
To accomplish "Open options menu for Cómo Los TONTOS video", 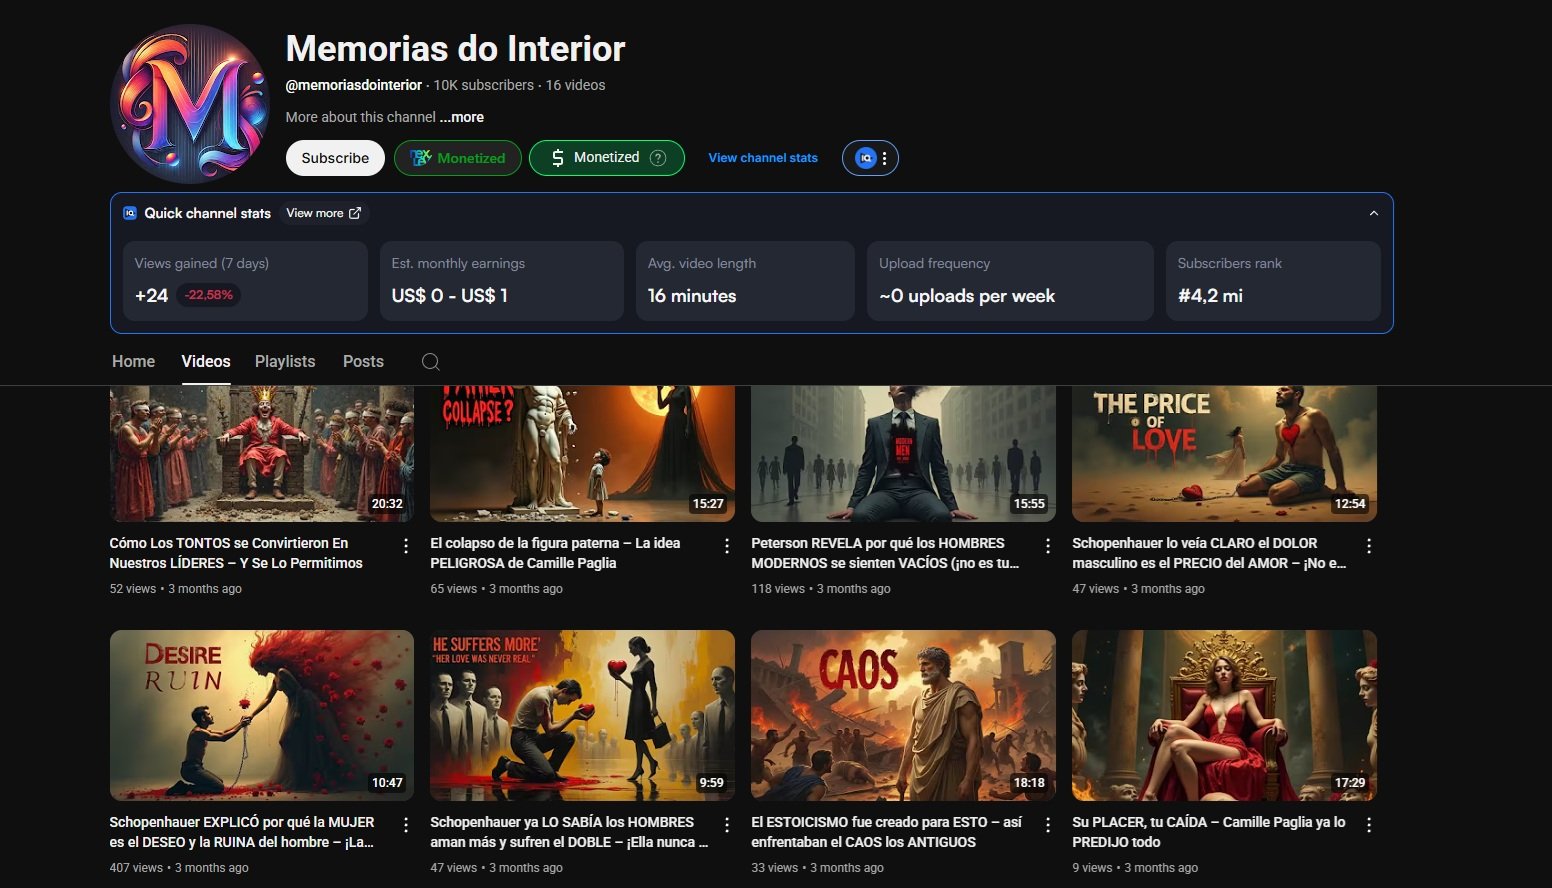I will pyautogui.click(x=406, y=546).
